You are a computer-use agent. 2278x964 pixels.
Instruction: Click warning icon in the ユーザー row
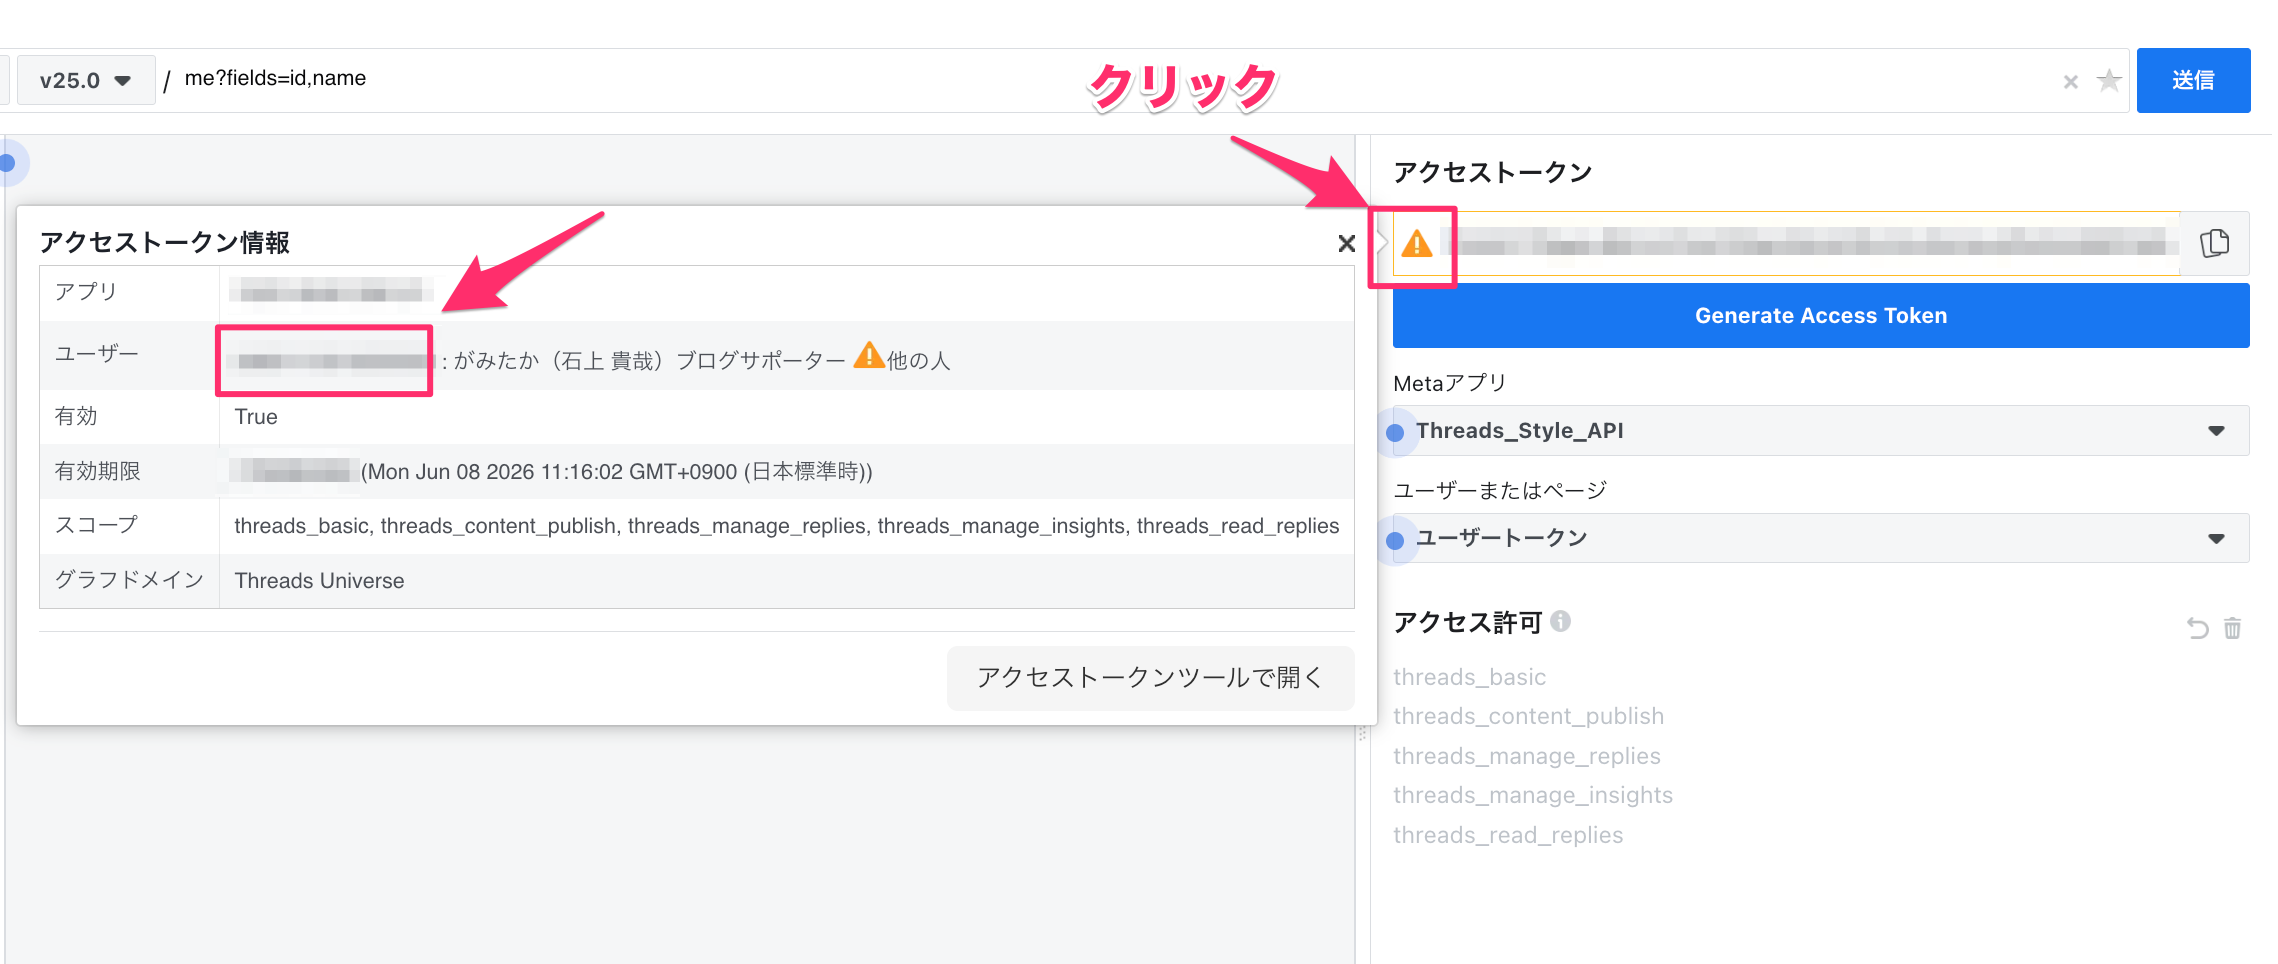pyautogui.click(x=868, y=356)
